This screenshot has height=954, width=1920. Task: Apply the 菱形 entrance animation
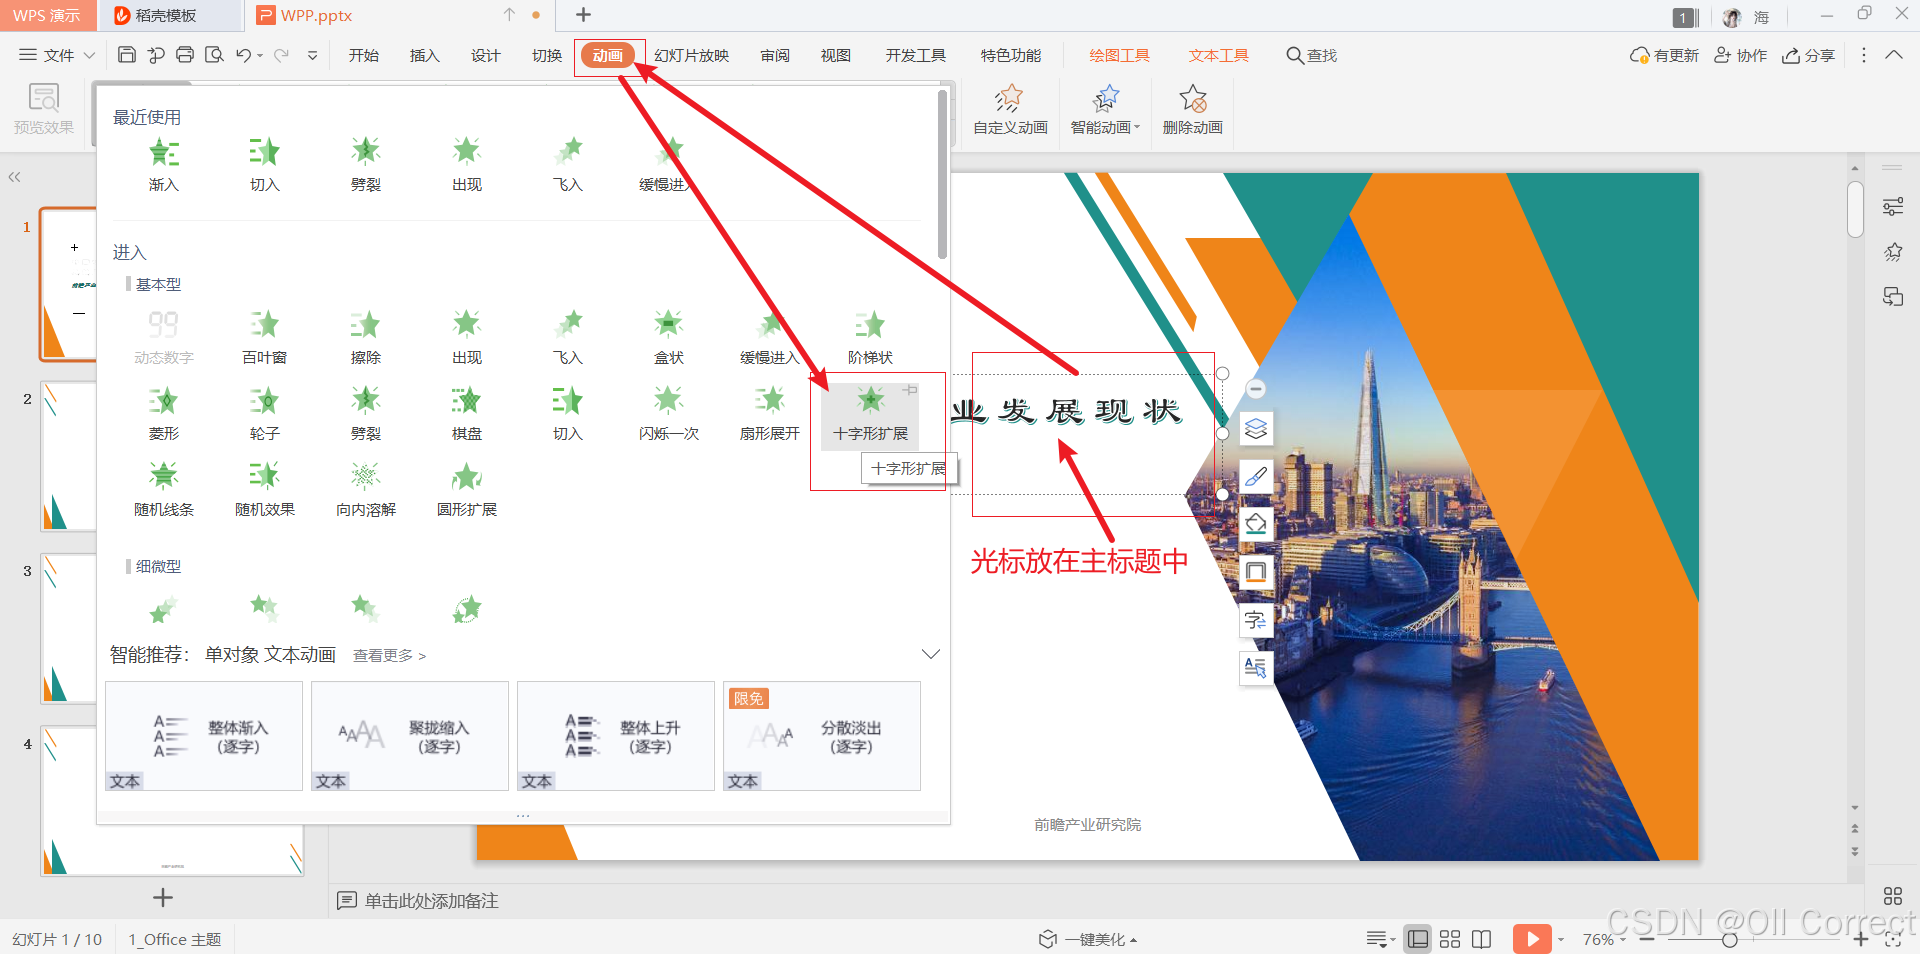163,413
